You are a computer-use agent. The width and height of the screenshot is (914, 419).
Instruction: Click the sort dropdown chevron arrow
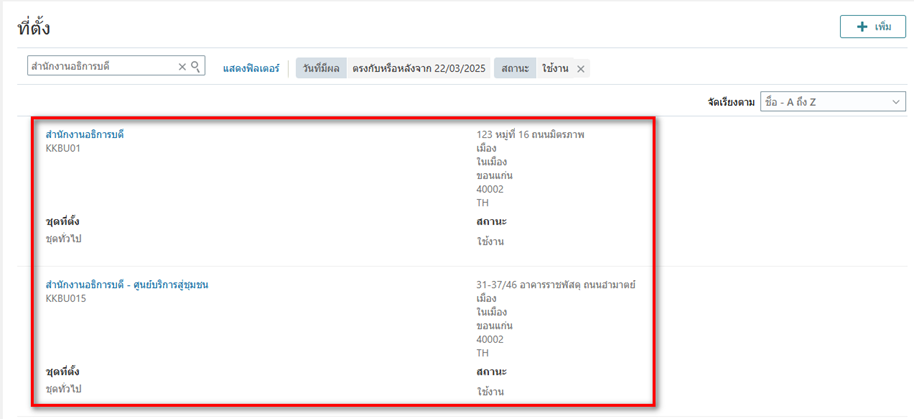pyautogui.click(x=894, y=102)
